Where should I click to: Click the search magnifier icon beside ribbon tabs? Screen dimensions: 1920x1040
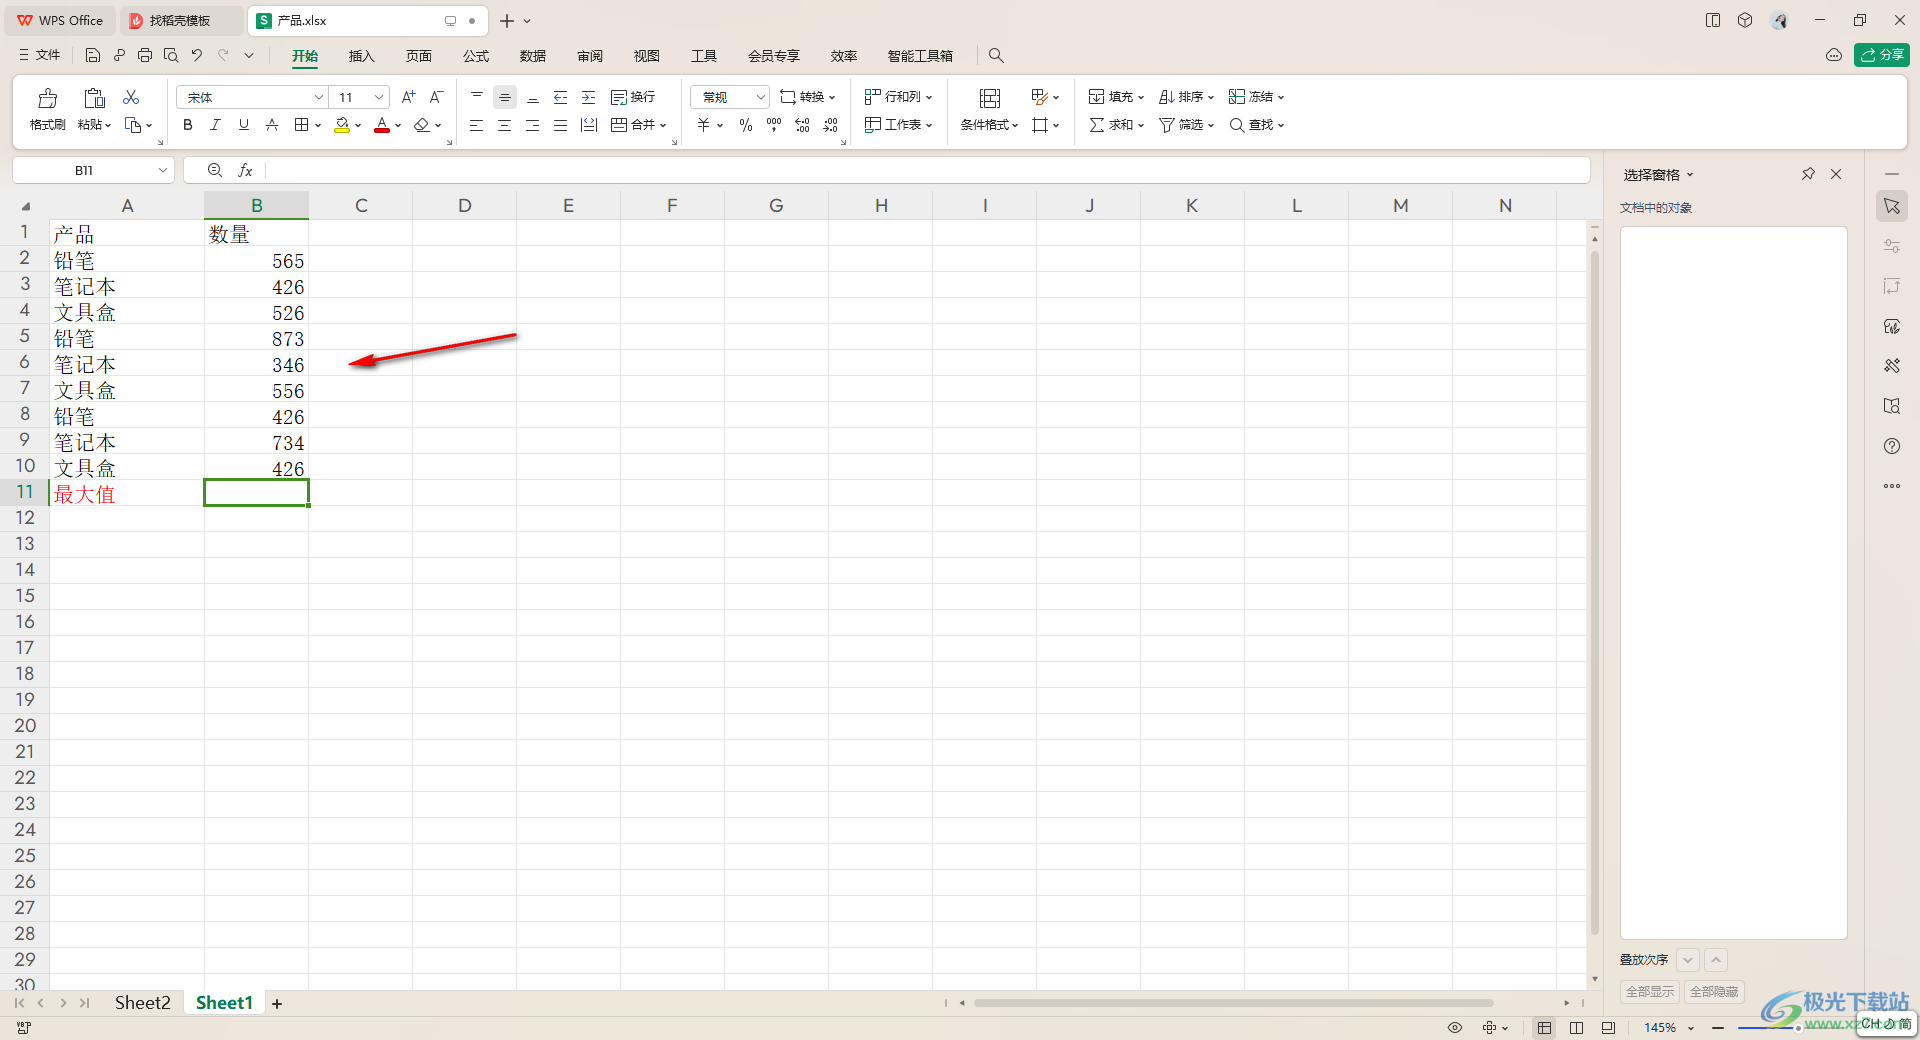tap(996, 56)
